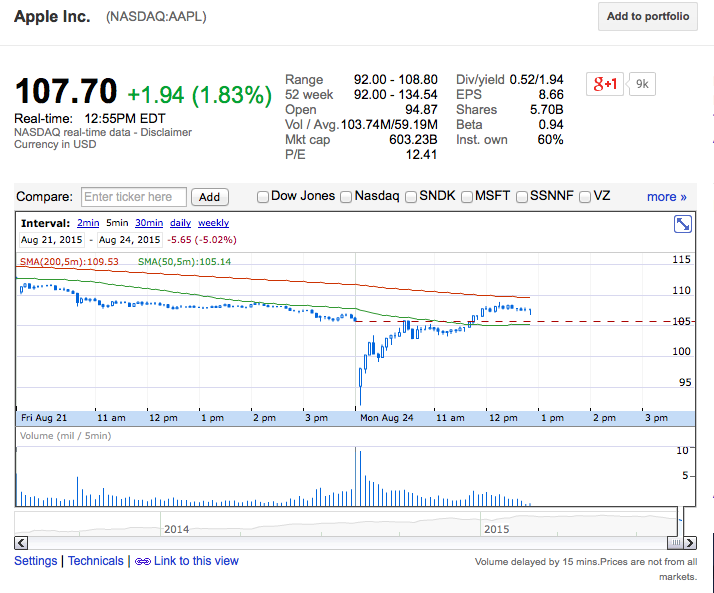
Task: Enable the MSFT comparison checkbox
Action: (x=467, y=197)
